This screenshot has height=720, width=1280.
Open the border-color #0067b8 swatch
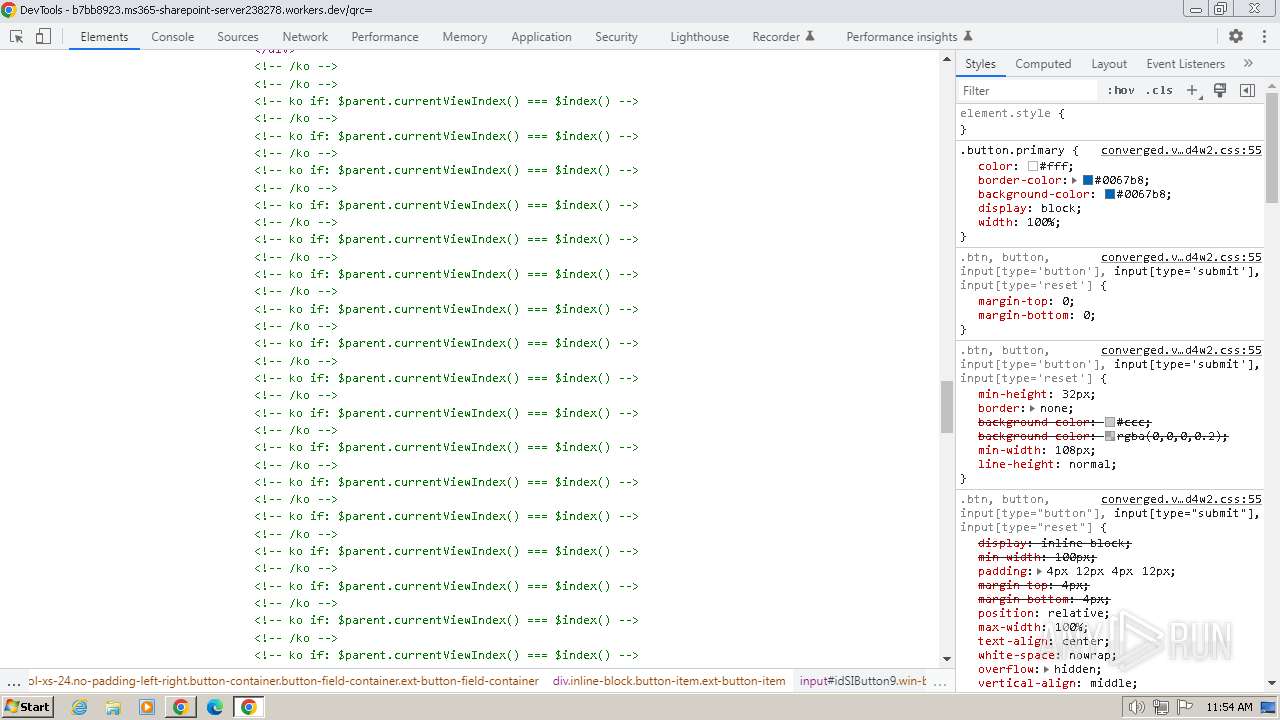click(x=1088, y=181)
